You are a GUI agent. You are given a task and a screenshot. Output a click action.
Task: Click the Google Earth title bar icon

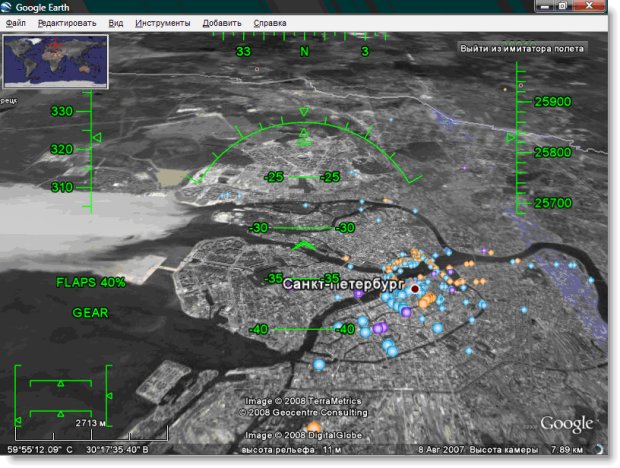[x=6, y=7]
